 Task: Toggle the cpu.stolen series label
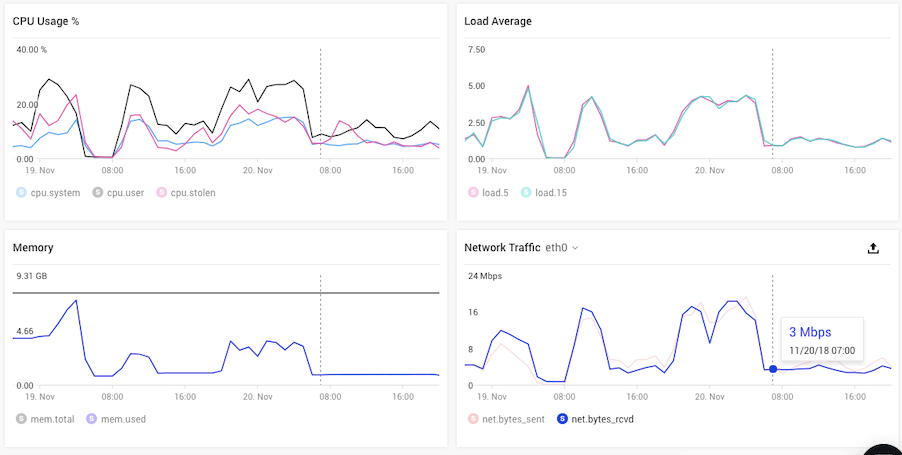tap(193, 193)
